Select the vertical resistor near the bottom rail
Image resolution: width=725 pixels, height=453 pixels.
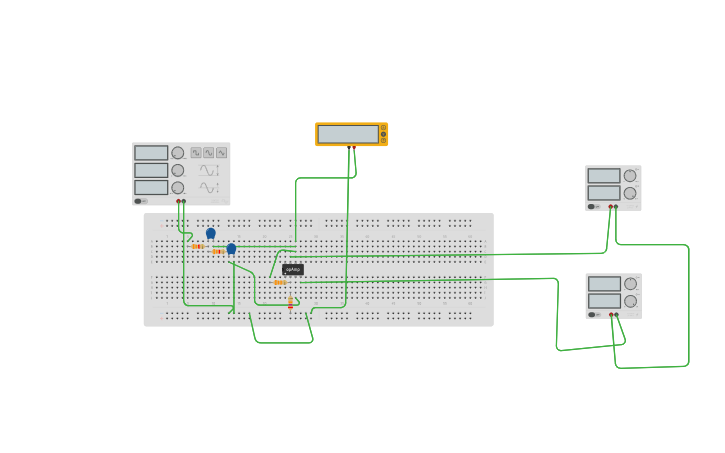290,303
